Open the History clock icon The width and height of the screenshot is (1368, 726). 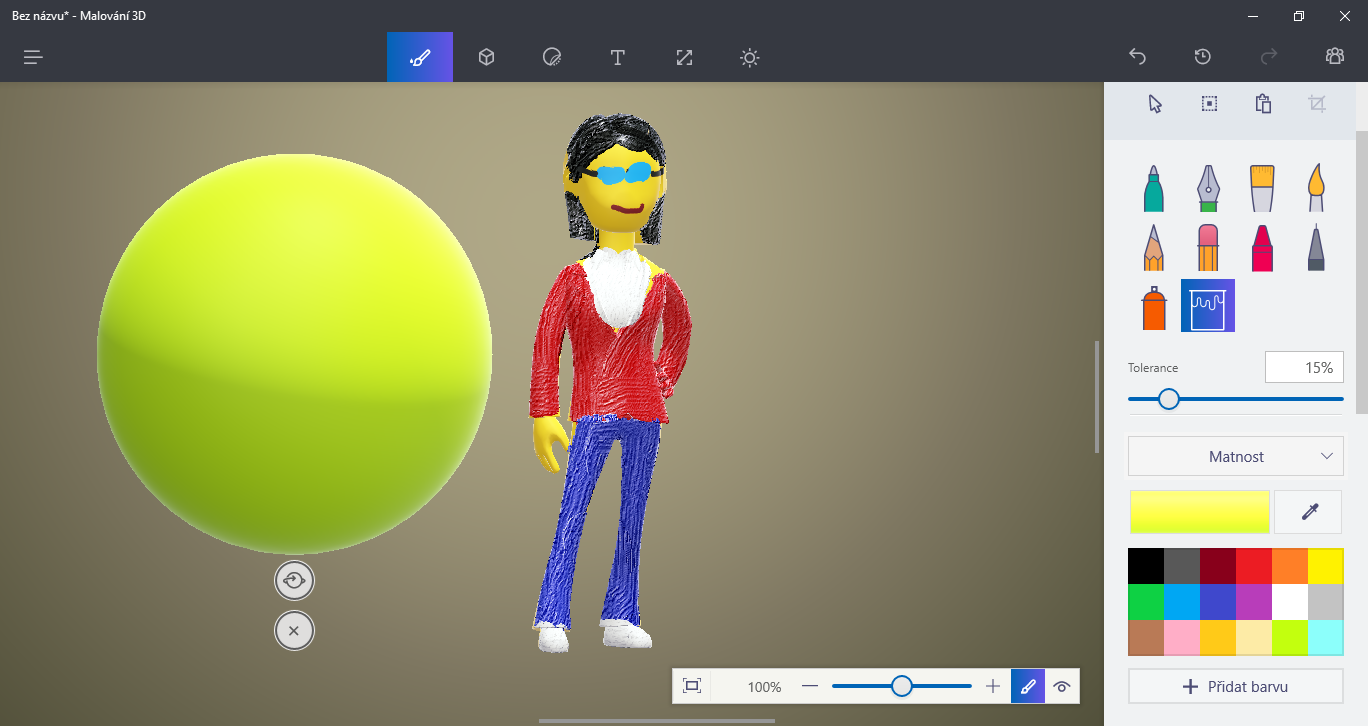[1203, 57]
